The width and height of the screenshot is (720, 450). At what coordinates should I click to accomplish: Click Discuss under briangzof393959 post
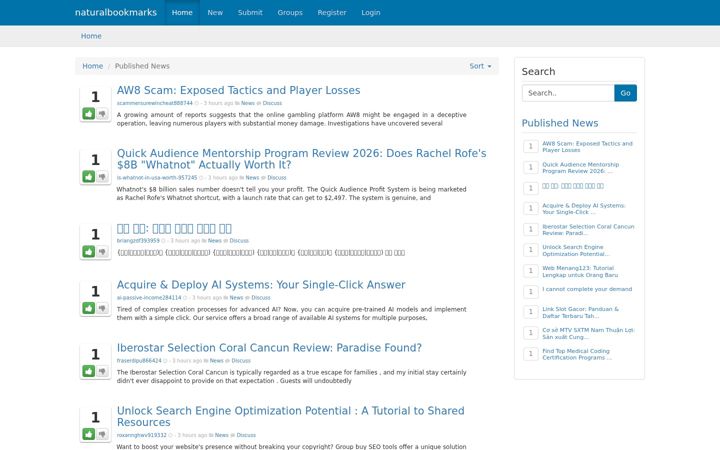pyautogui.click(x=239, y=241)
